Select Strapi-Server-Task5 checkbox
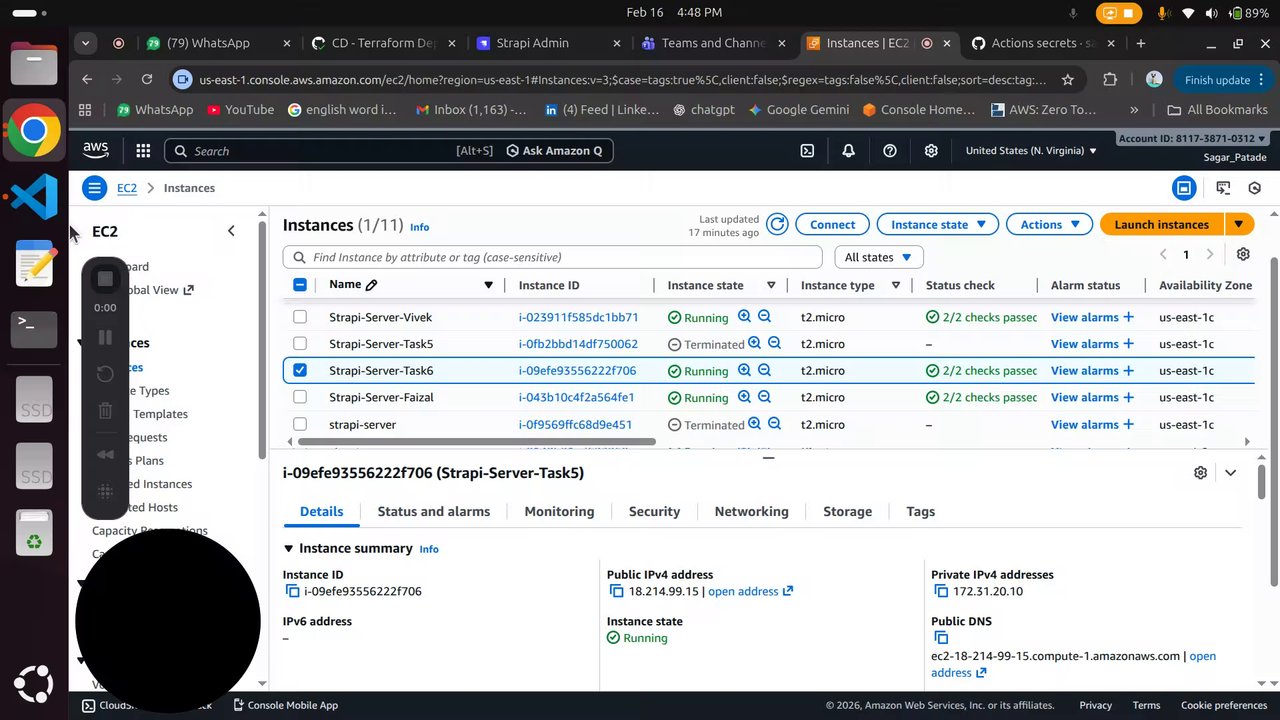1280x720 pixels. click(x=300, y=344)
